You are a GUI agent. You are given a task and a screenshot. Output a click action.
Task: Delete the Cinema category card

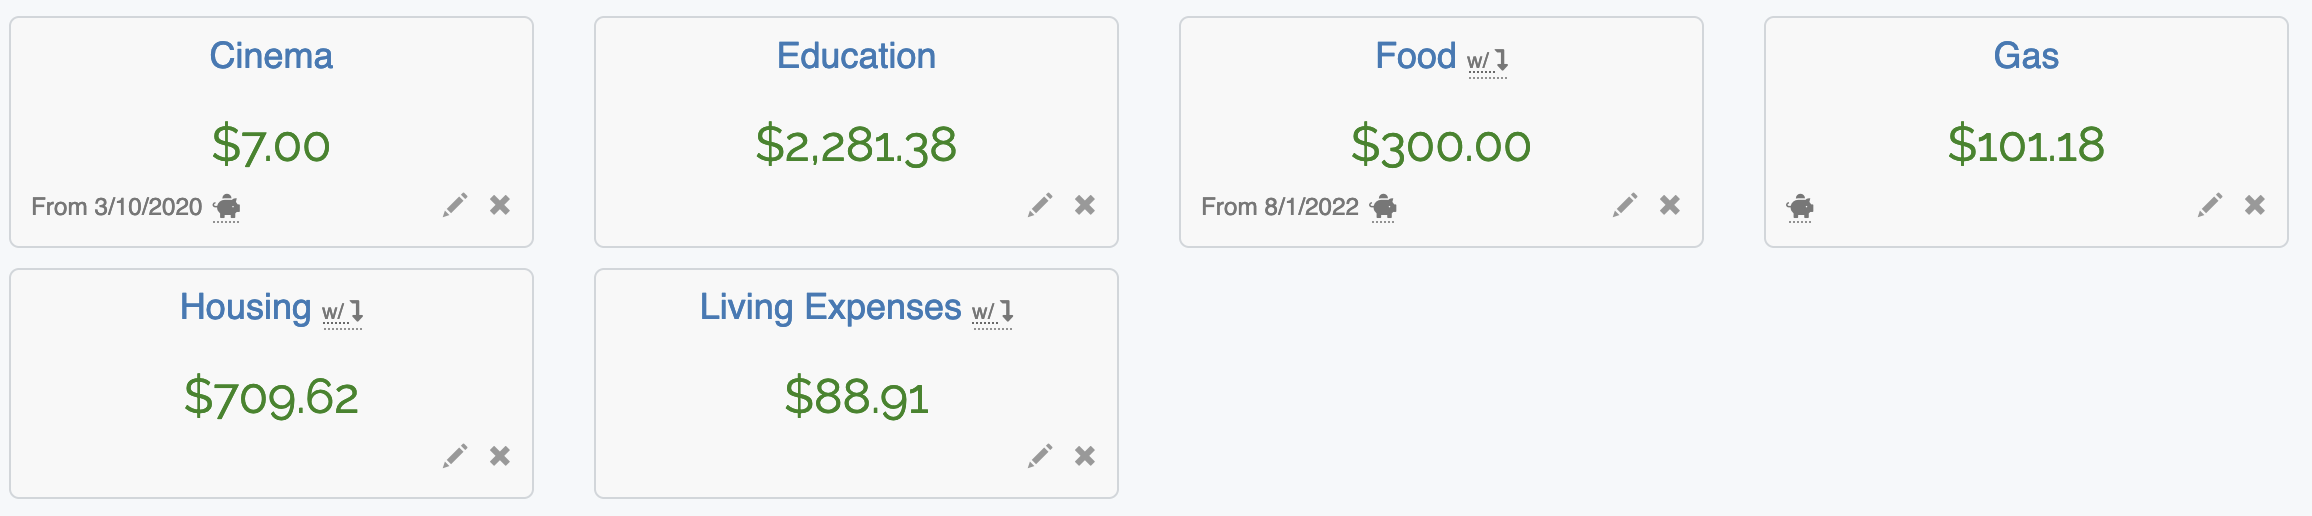click(x=500, y=205)
